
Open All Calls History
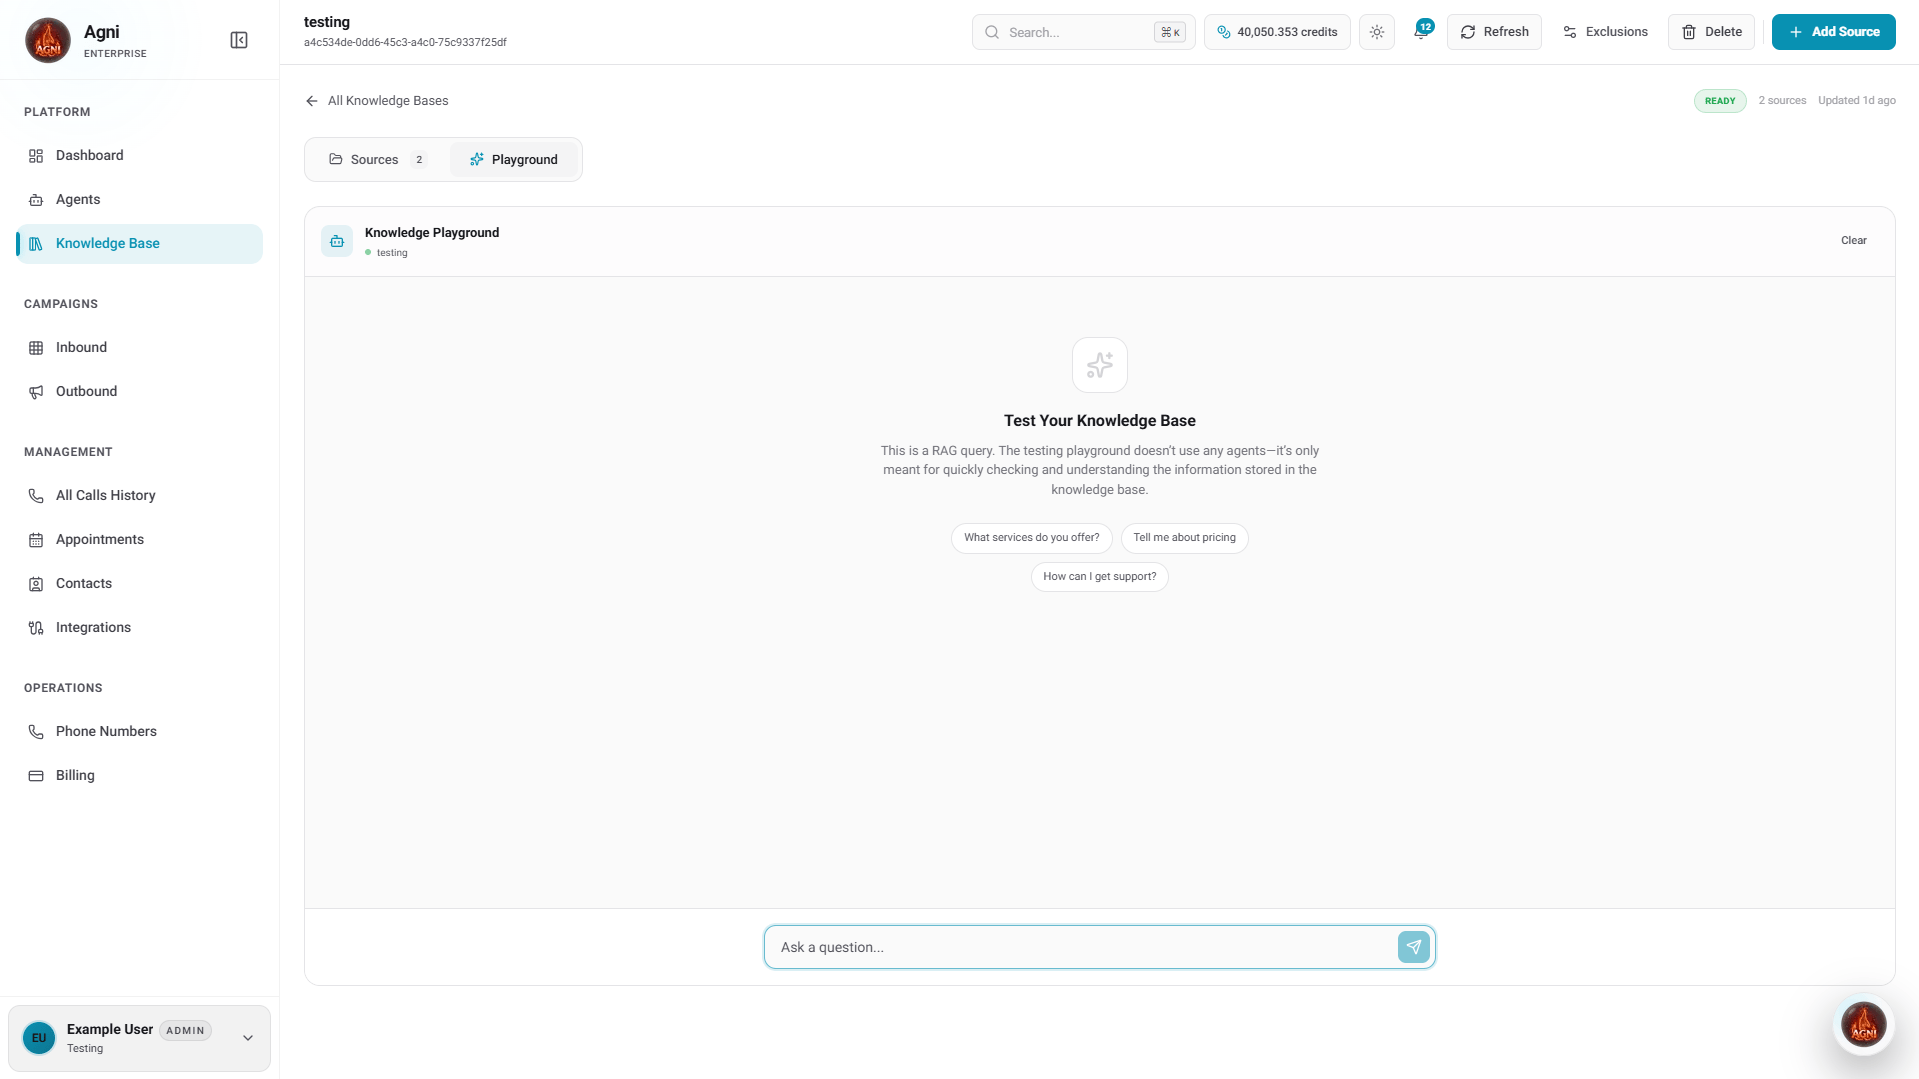point(139,495)
